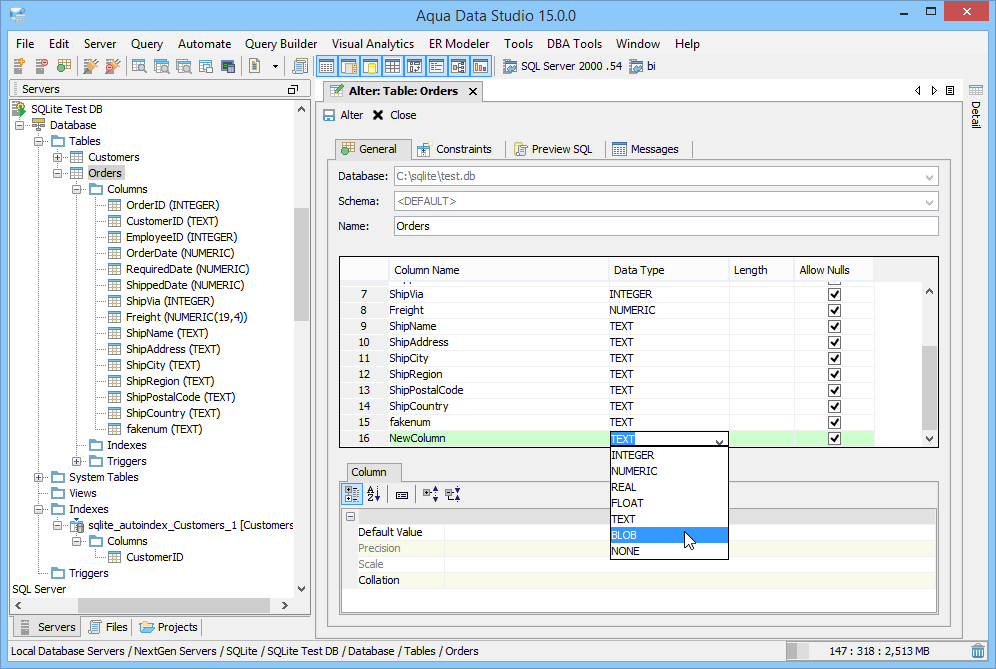Click the first blue grid layout toolbar icon
This screenshot has height=669, width=996.
pyautogui.click(x=326, y=65)
